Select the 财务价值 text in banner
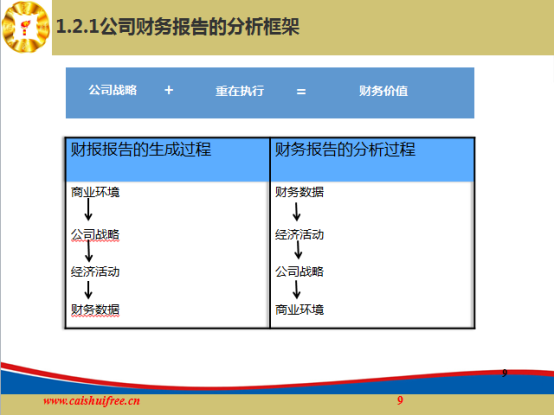The width and height of the screenshot is (554, 415). point(383,91)
